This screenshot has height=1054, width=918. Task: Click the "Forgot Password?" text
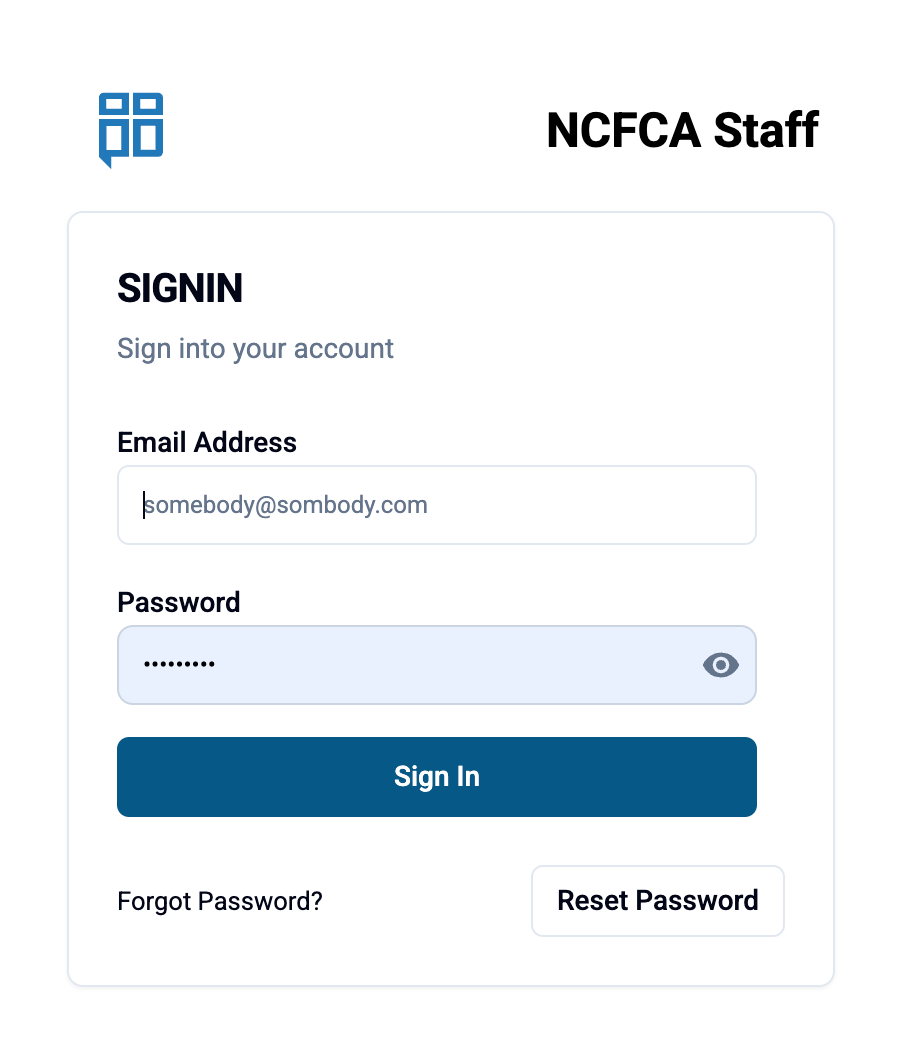coord(220,901)
